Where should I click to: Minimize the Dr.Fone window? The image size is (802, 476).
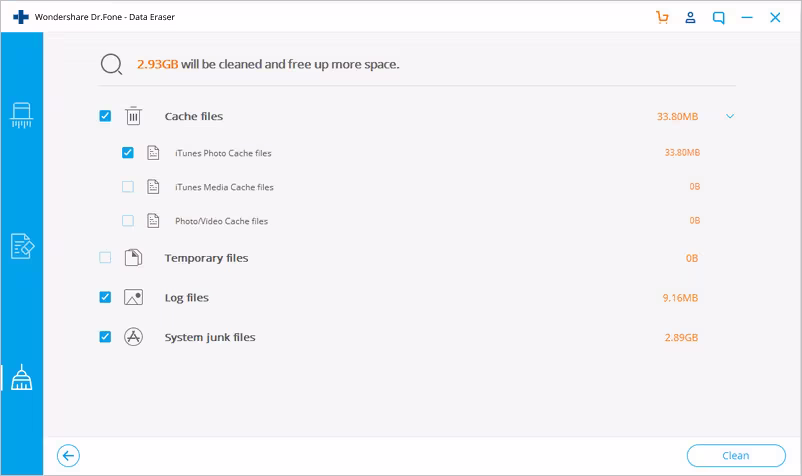(747, 17)
